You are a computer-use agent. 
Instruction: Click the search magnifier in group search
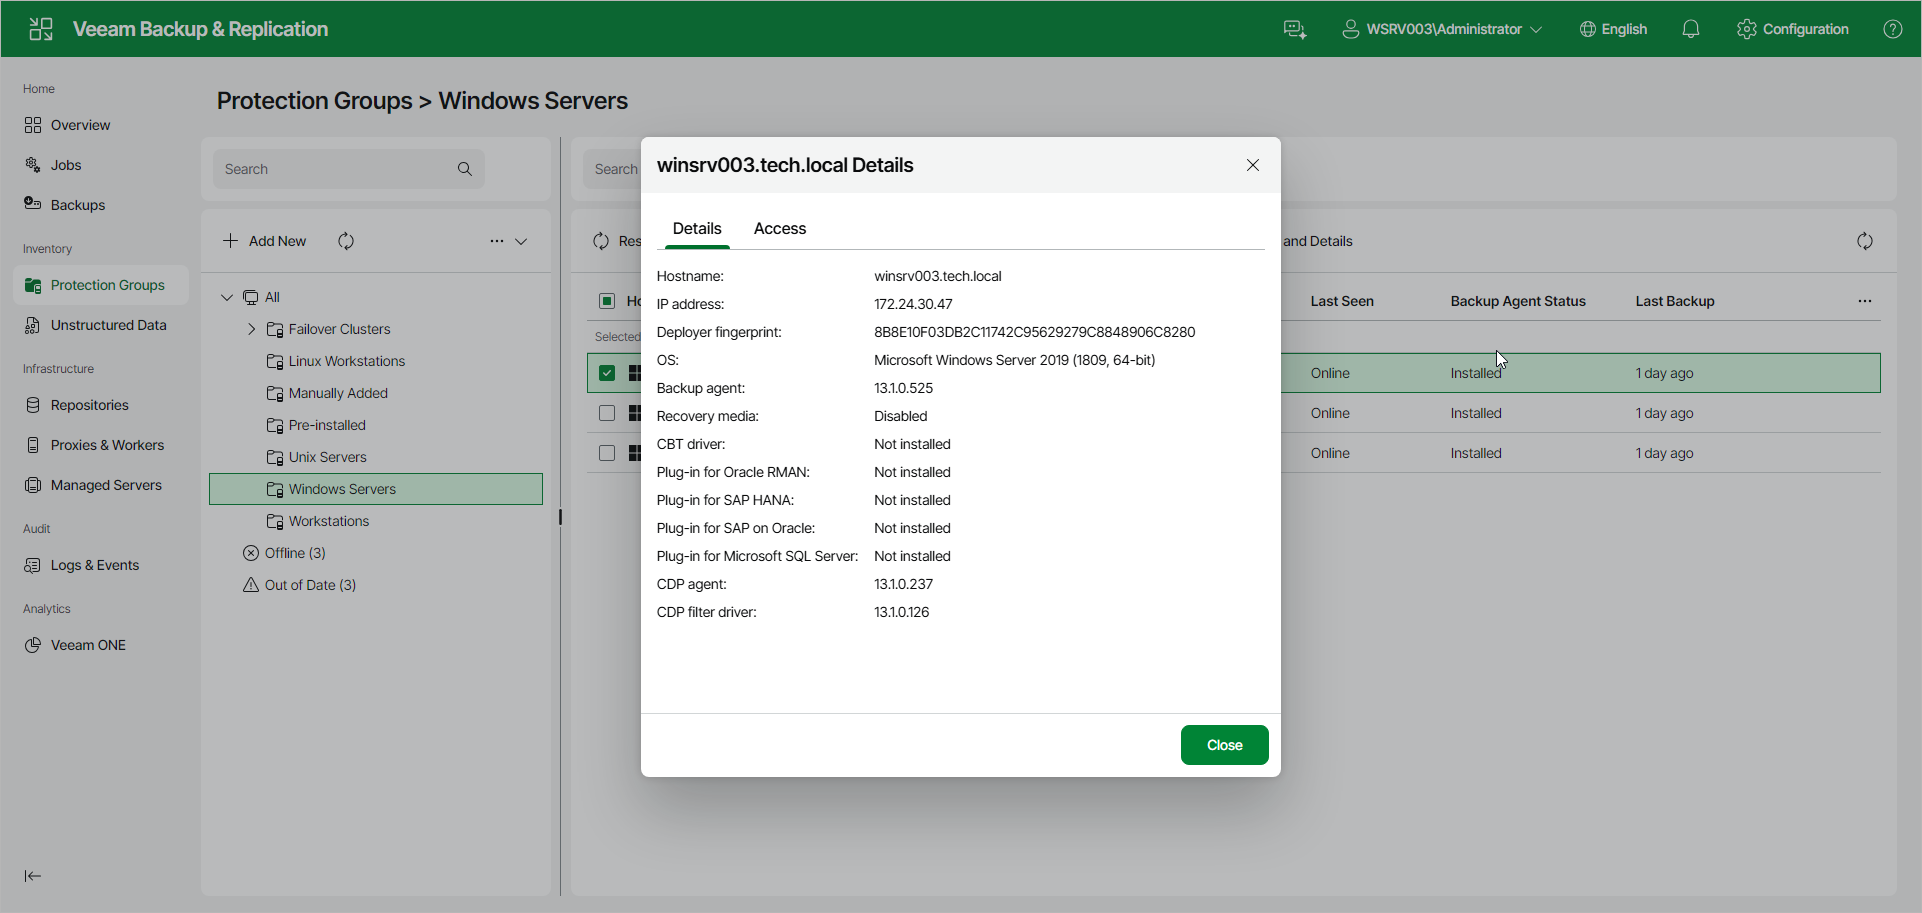point(465,169)
